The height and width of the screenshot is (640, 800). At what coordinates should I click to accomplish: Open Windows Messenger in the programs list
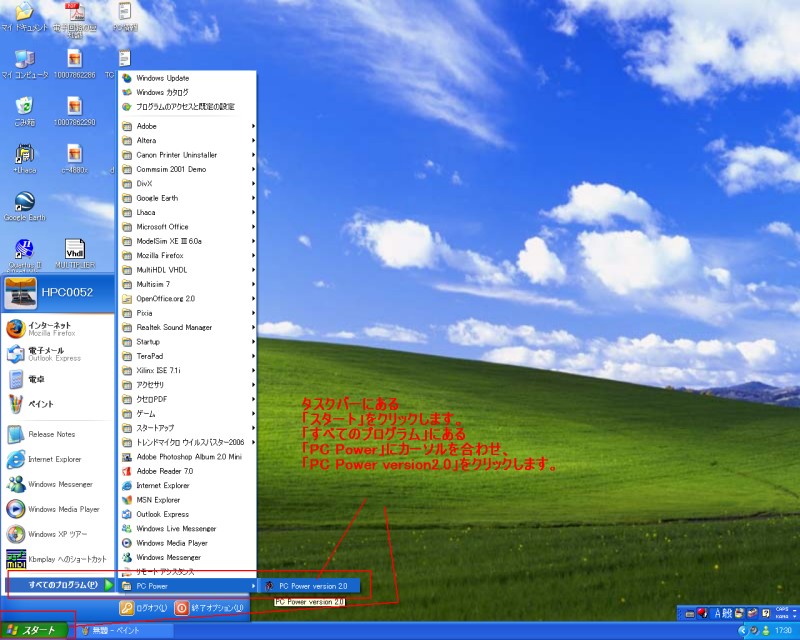coord(187,557)
